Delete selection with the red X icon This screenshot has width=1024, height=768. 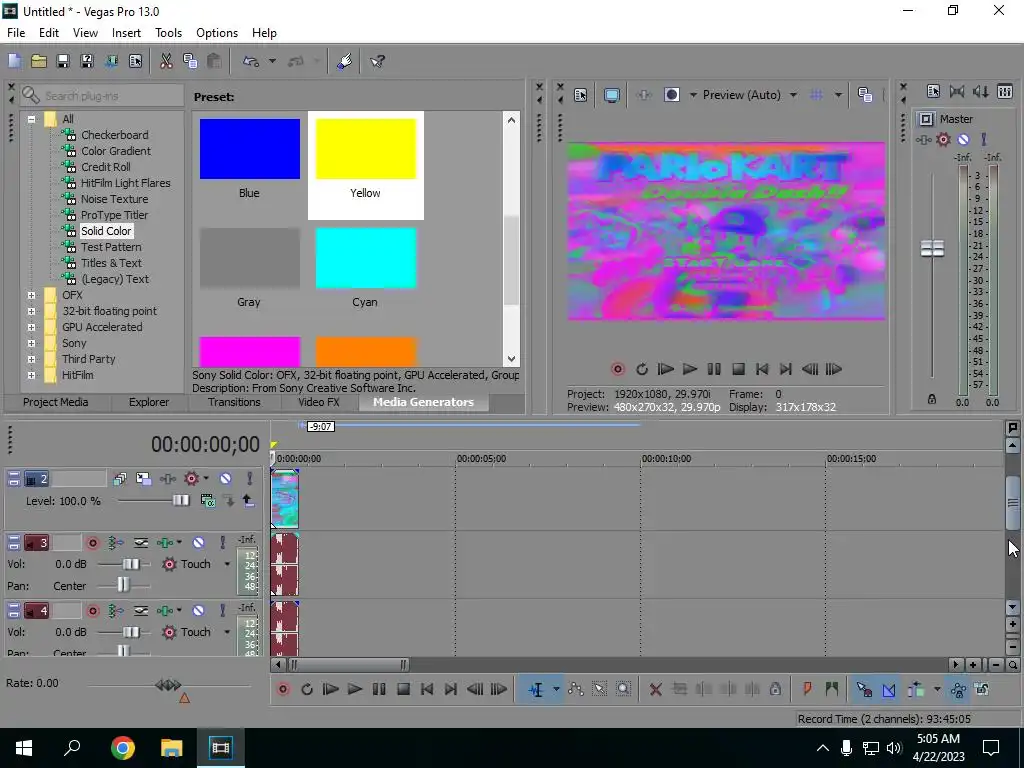click(x=656, y=689)
